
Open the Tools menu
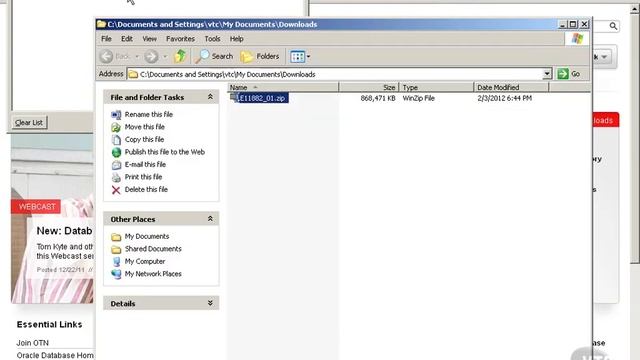212,39
